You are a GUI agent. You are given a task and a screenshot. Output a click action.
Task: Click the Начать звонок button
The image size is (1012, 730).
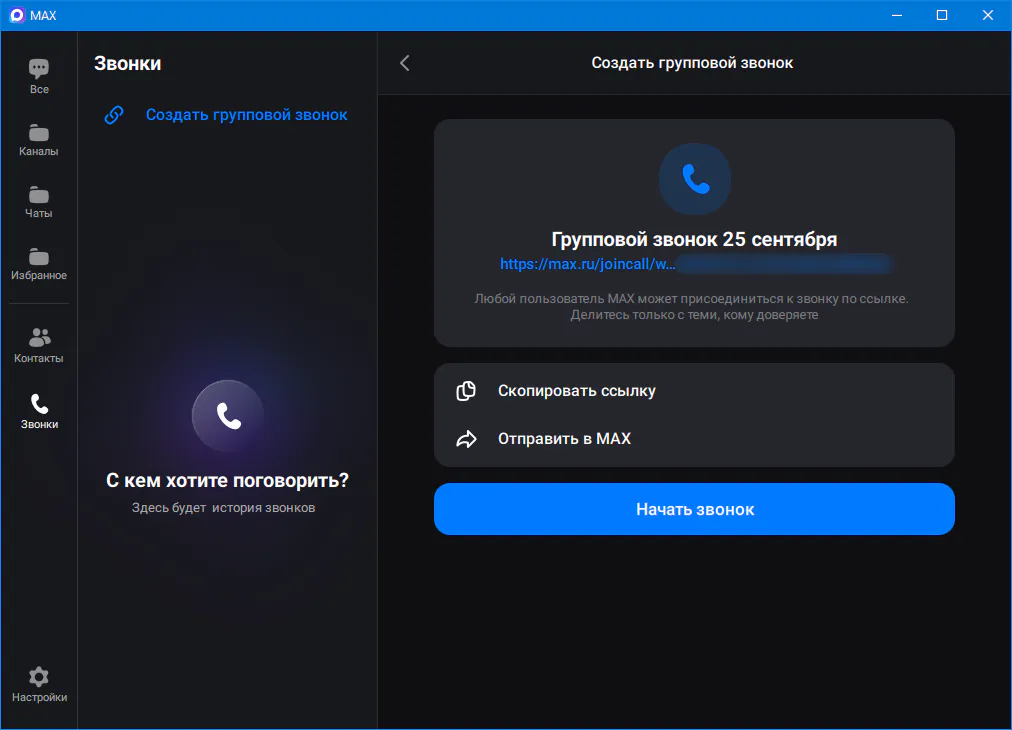694,509
